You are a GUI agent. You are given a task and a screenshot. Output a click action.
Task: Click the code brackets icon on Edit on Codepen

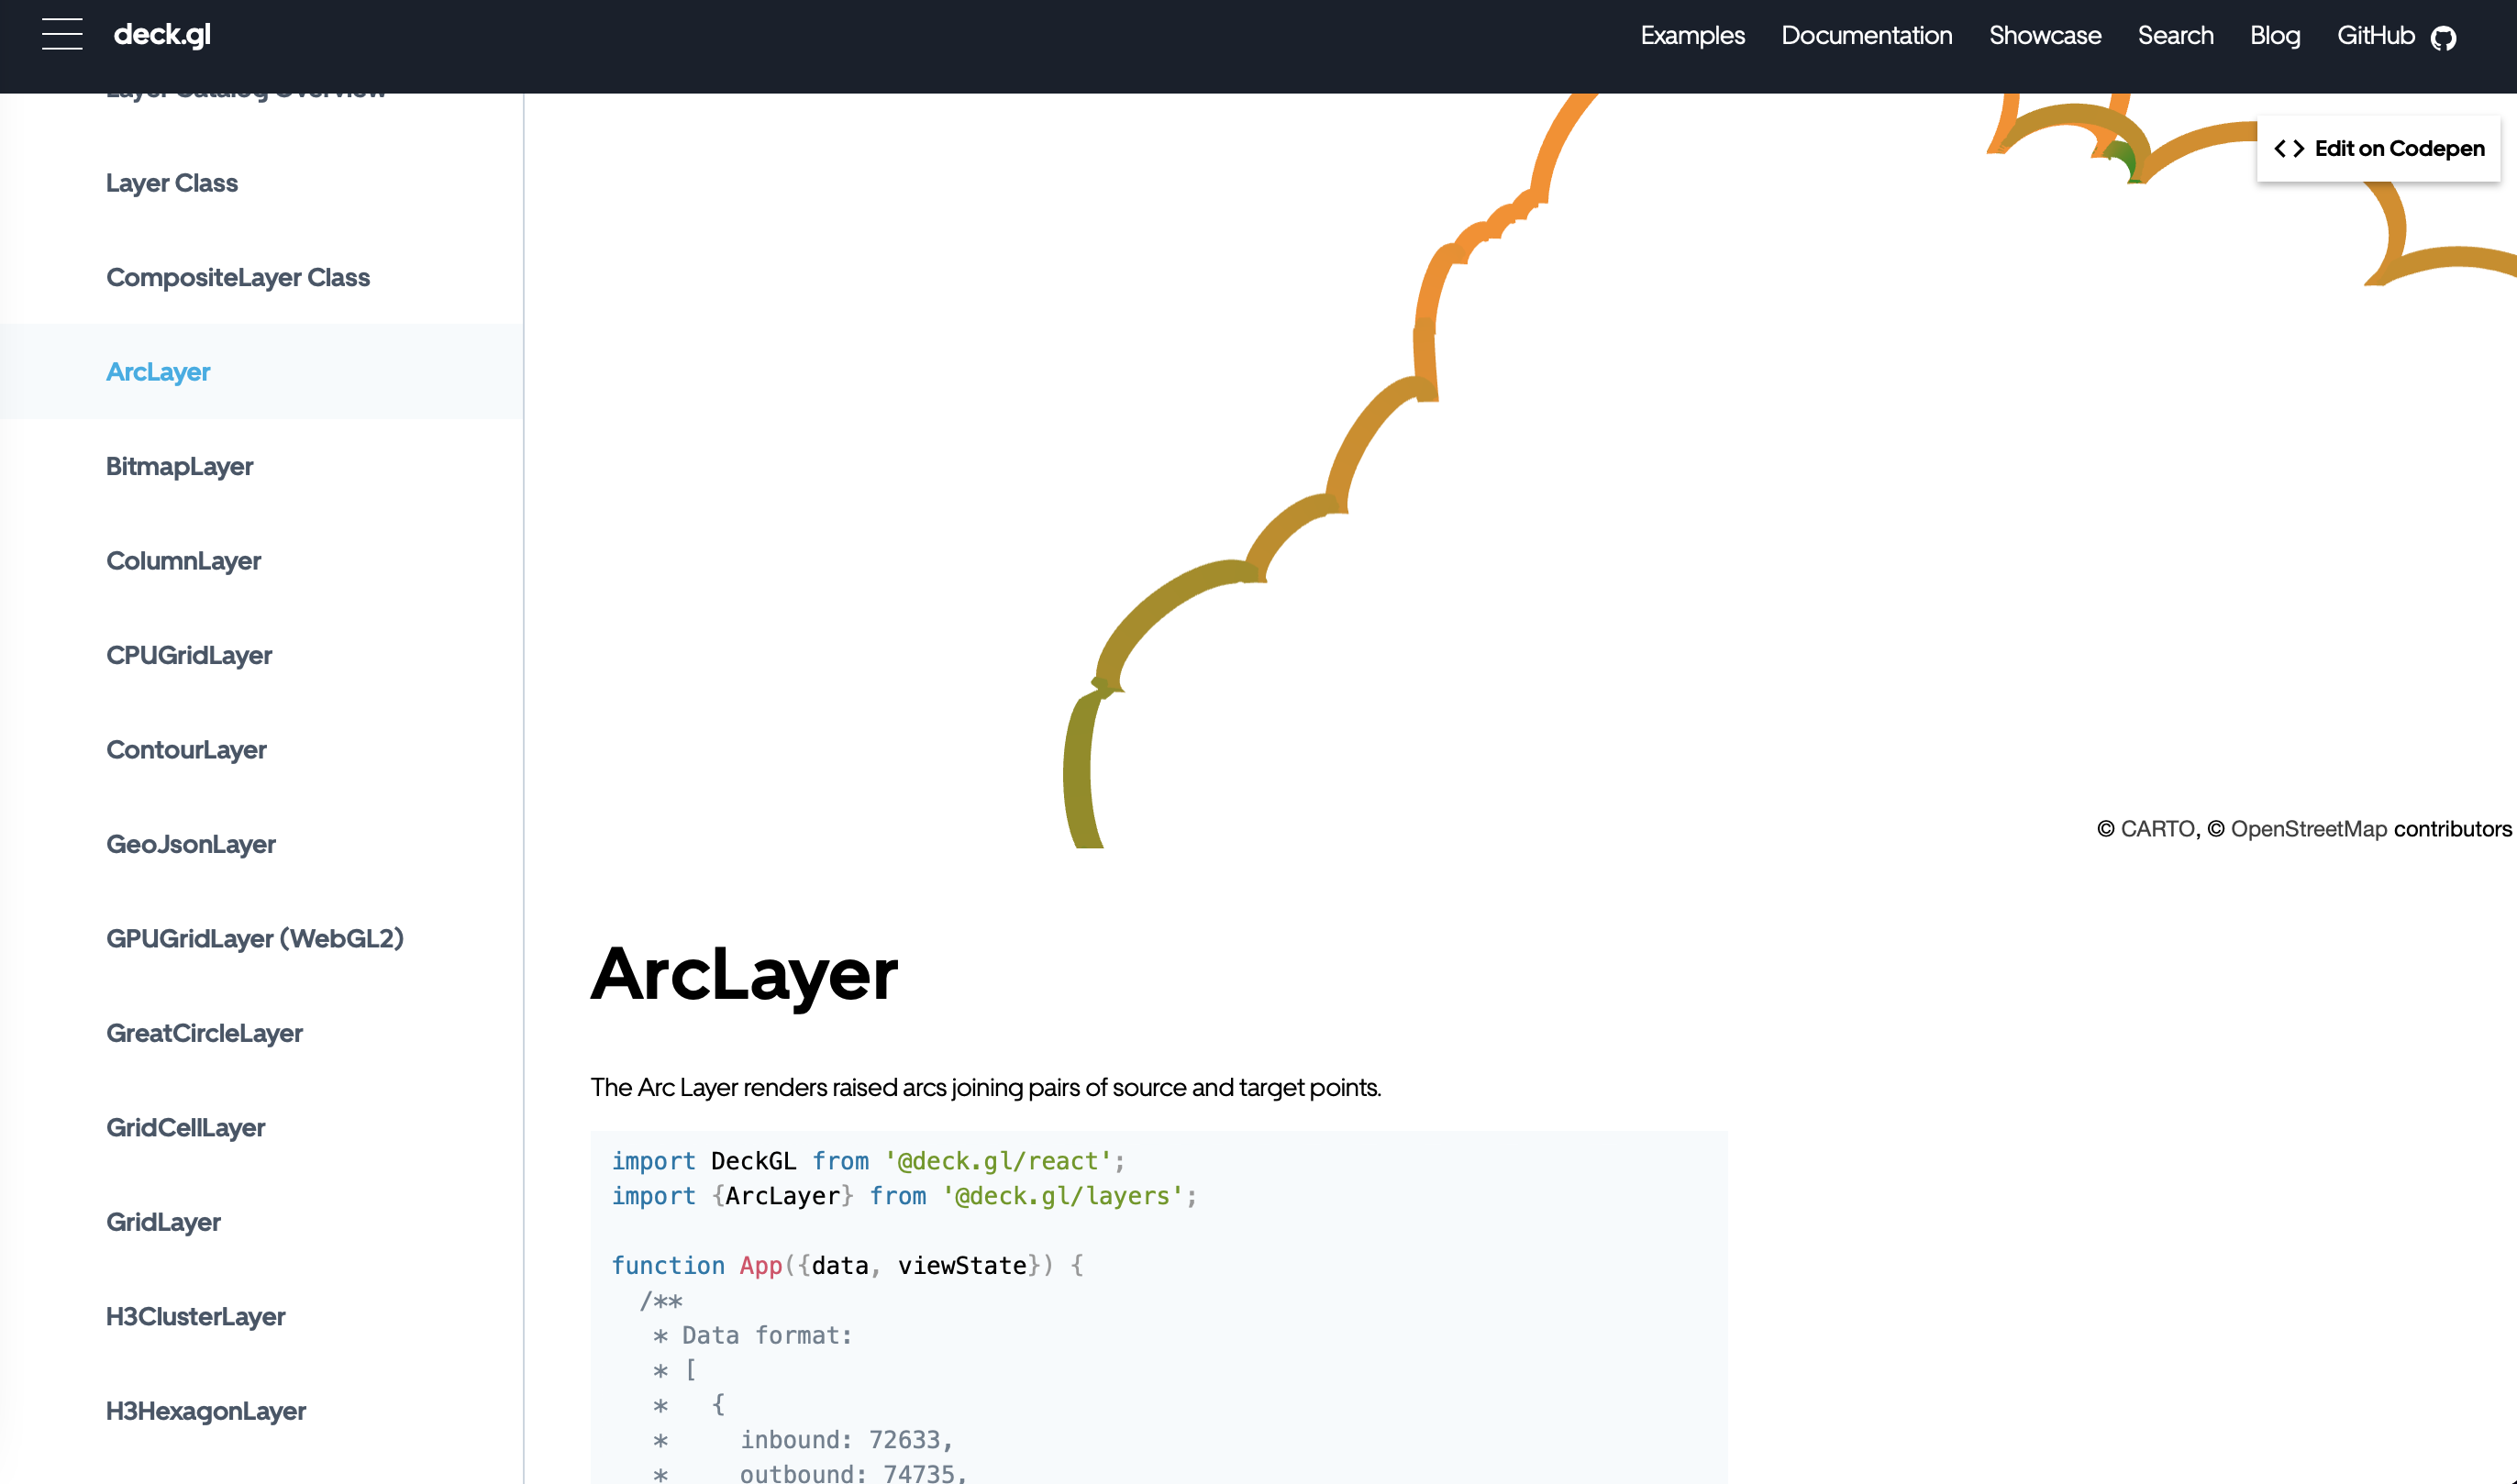point(2291,148)
